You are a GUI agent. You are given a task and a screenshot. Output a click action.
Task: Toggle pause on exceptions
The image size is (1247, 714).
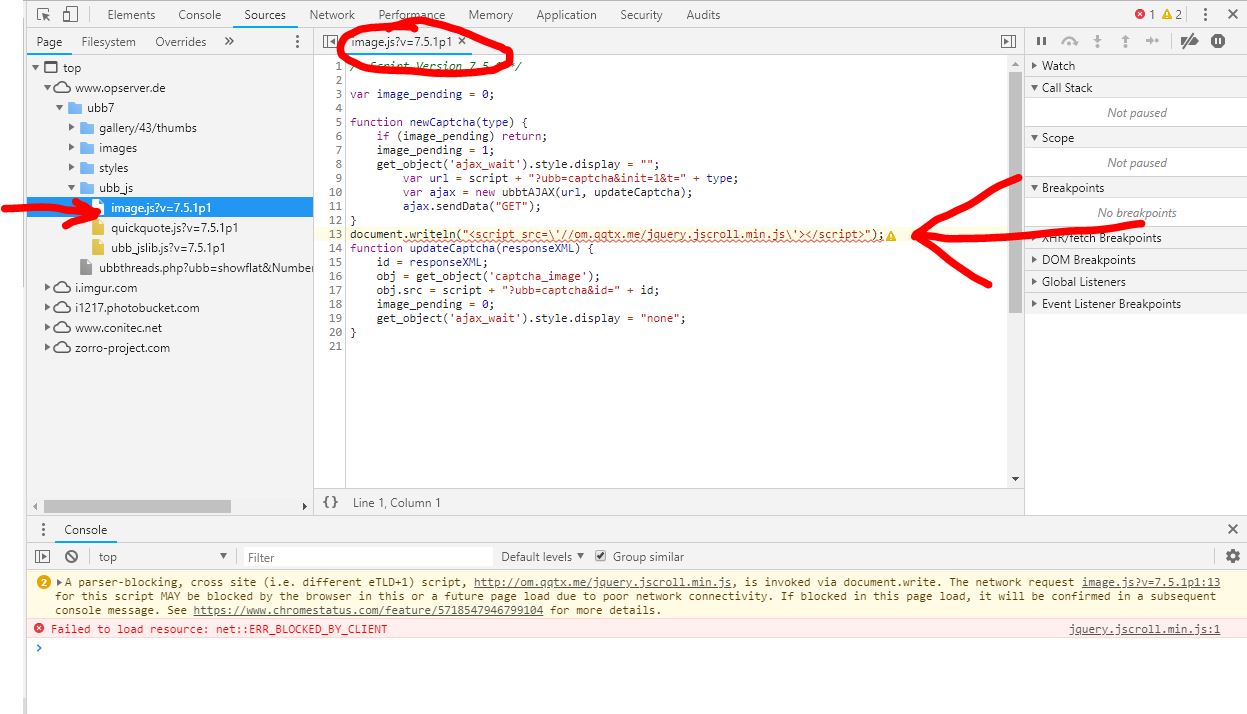pyautogui.click(x=1218, y=41)
